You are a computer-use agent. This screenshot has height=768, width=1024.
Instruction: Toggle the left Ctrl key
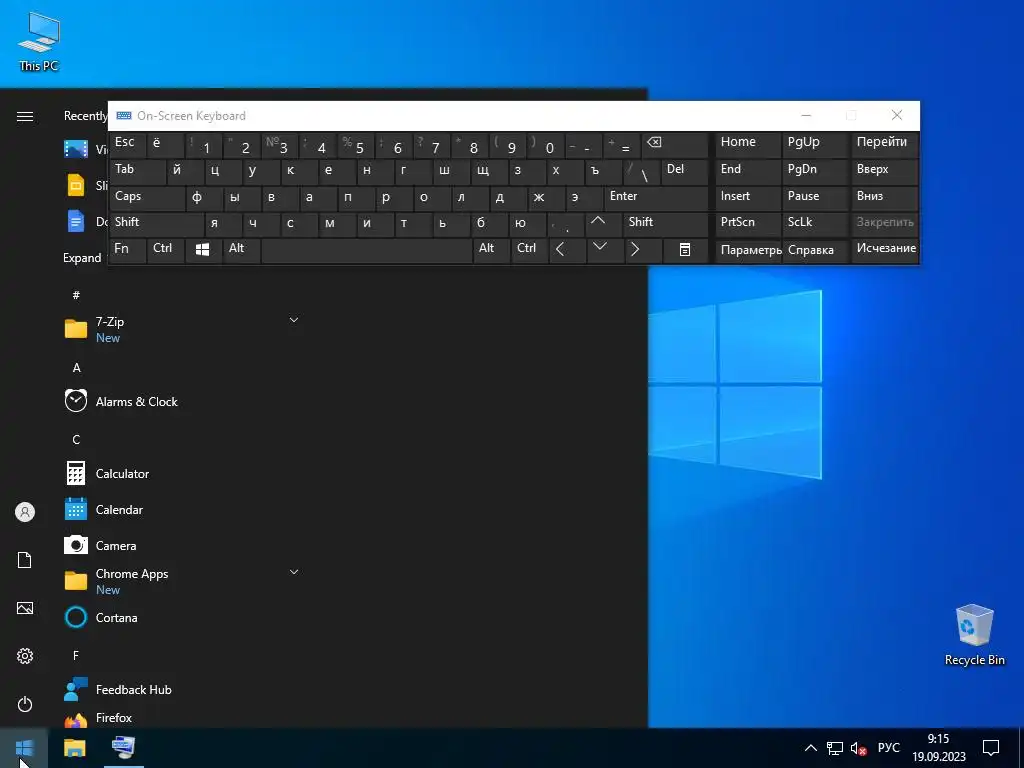pyautogui.click(x=166, y=250)
